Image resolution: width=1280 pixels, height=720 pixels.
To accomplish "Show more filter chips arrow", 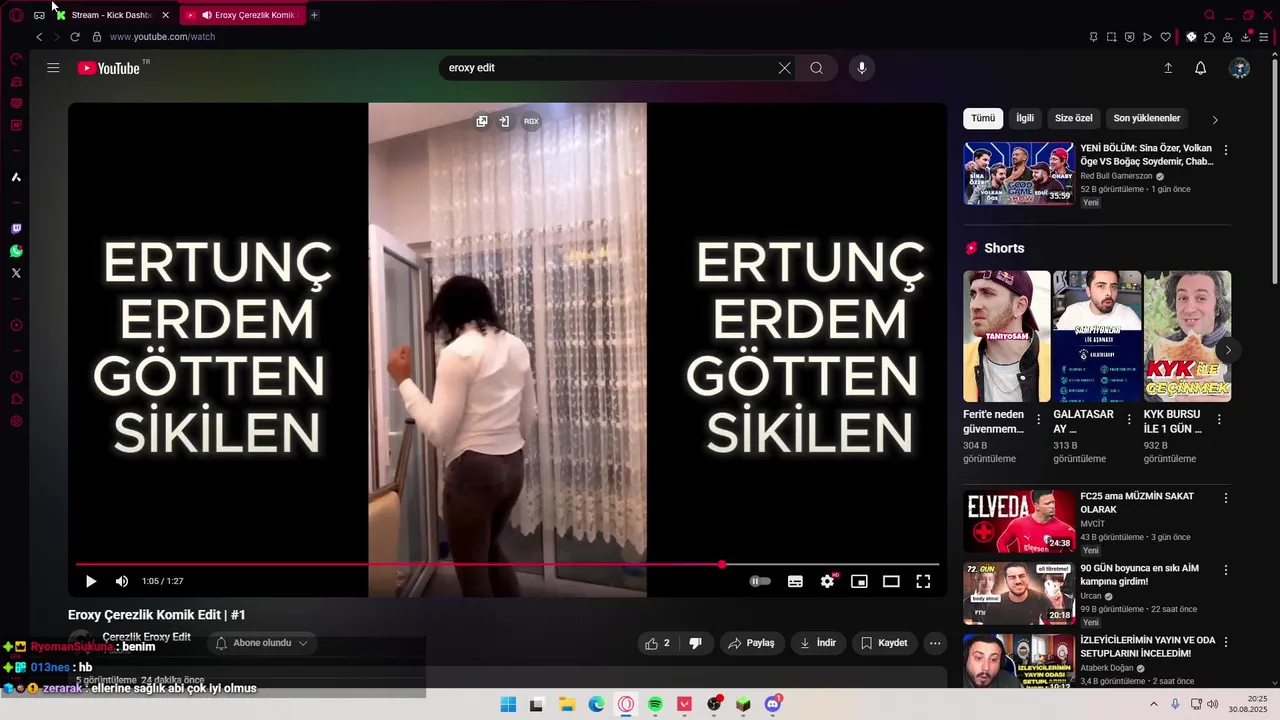I will point(1215,119).
